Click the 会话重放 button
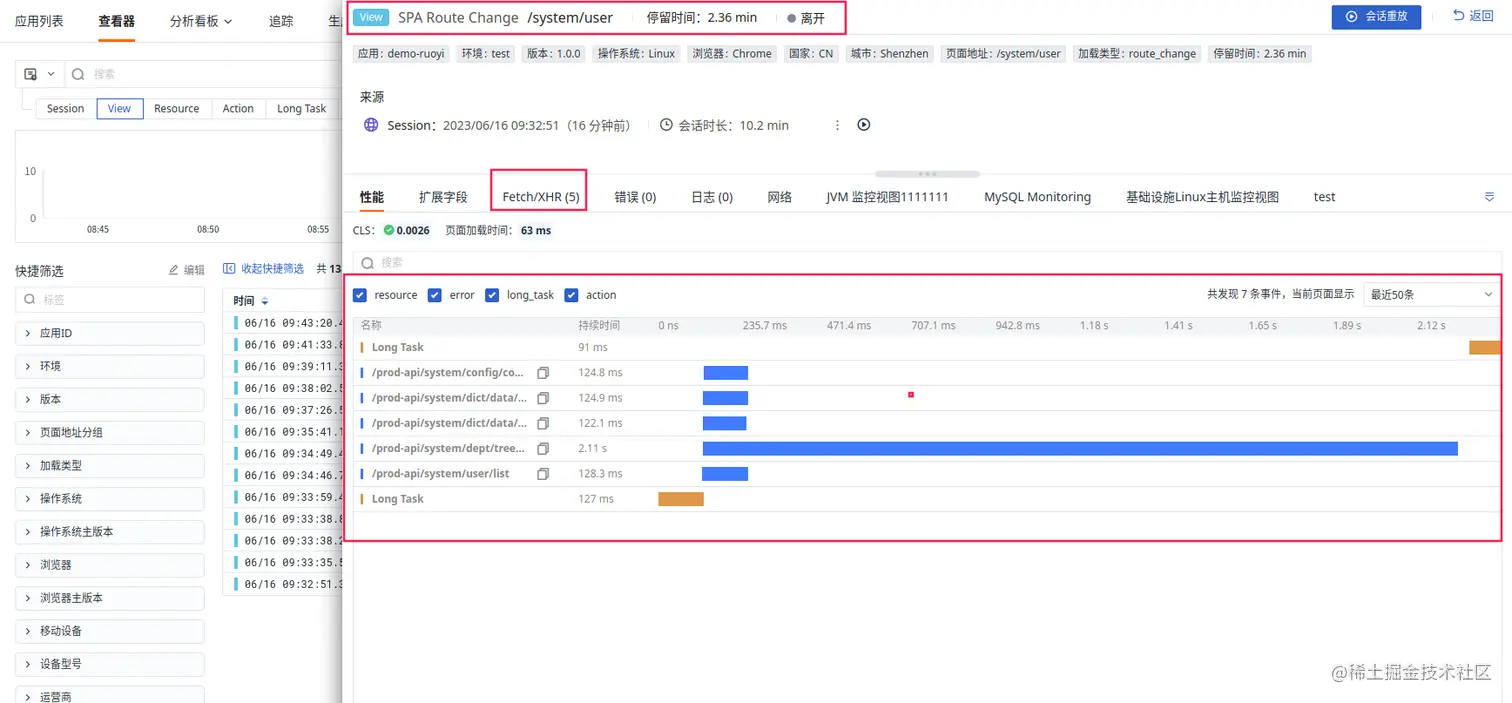 click(x=1376, y=16)
